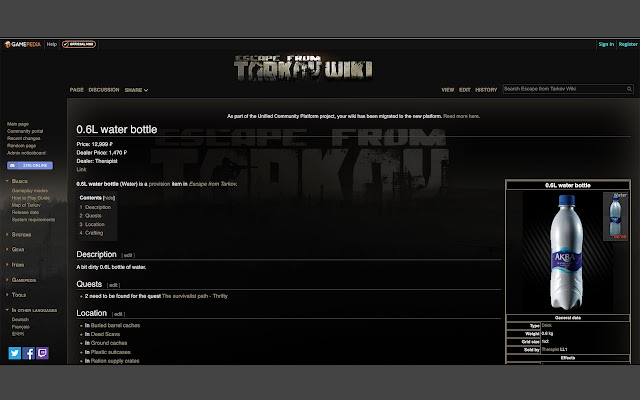
Task: Follow the Read more here link
Action: point(461,116)
